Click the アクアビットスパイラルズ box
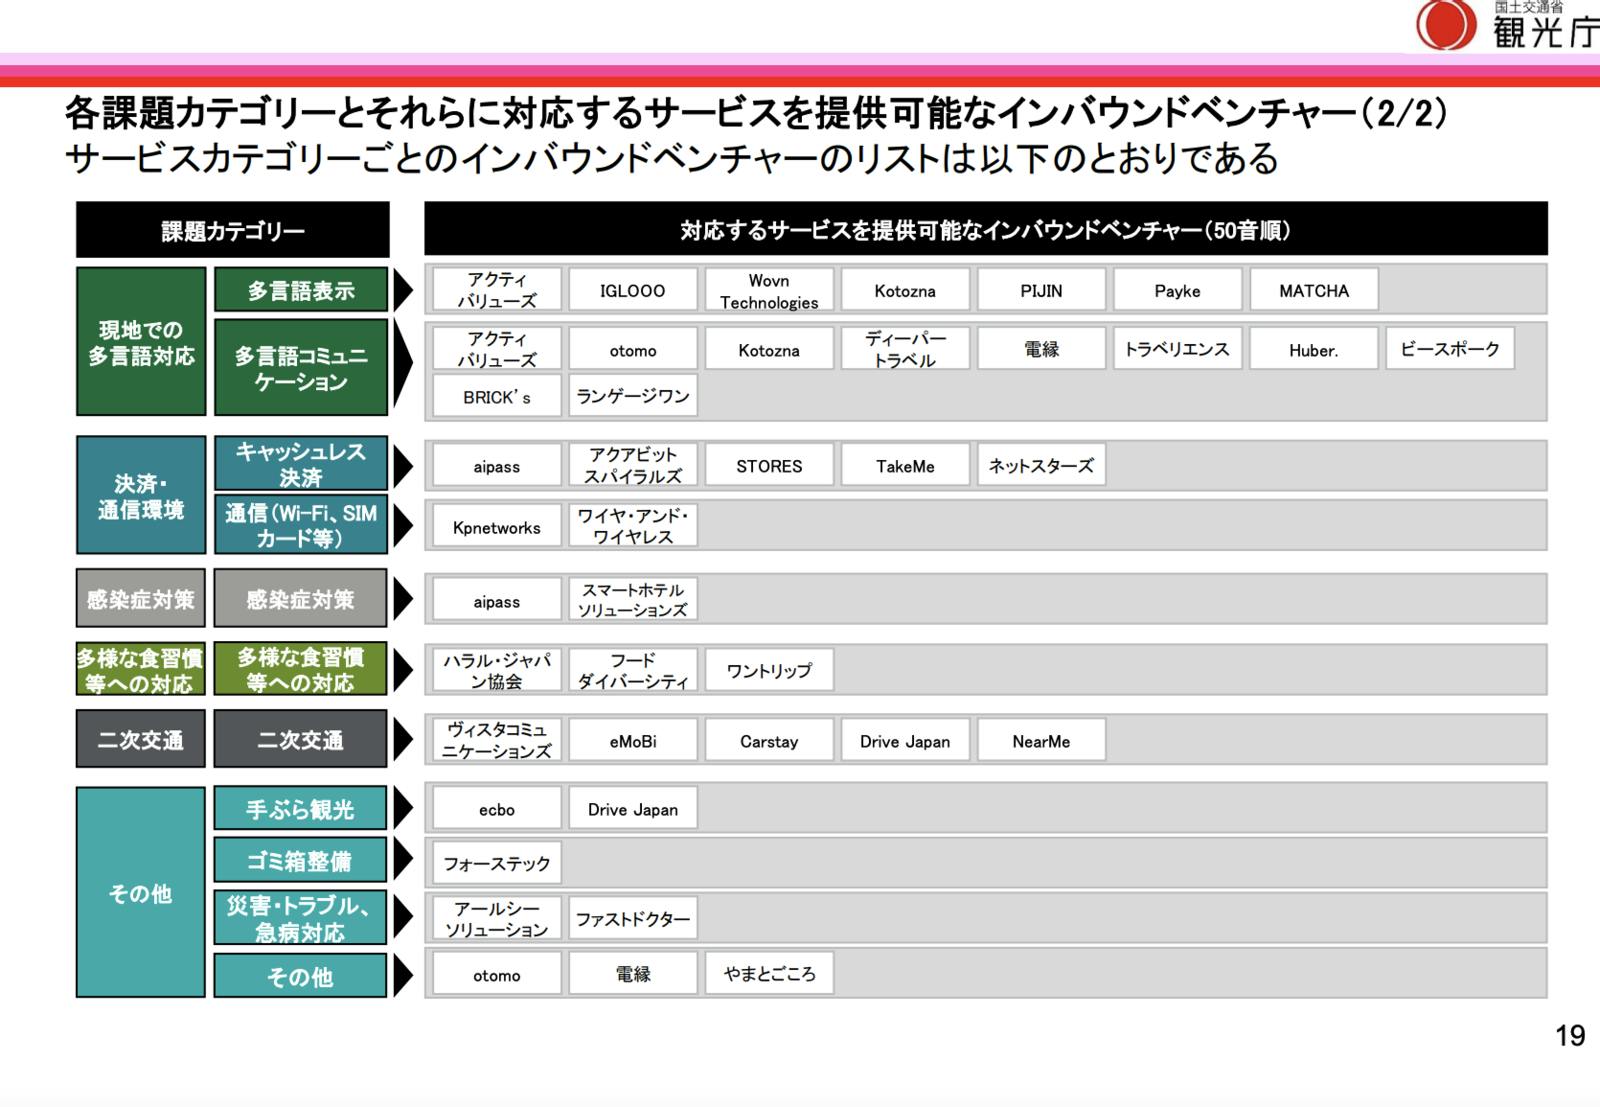Image resolution: width=1600 pixels, height=1107 pixels. pos(633,465)
